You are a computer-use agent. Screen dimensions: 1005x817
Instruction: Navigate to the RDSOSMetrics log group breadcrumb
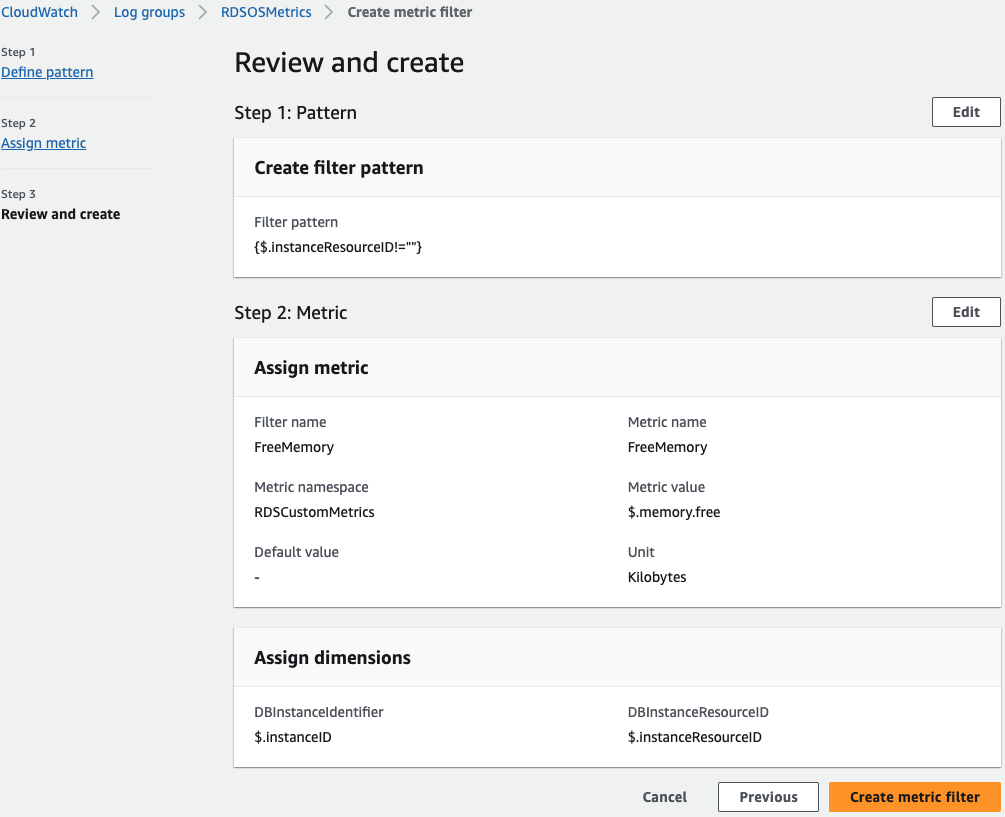point(266,13)
